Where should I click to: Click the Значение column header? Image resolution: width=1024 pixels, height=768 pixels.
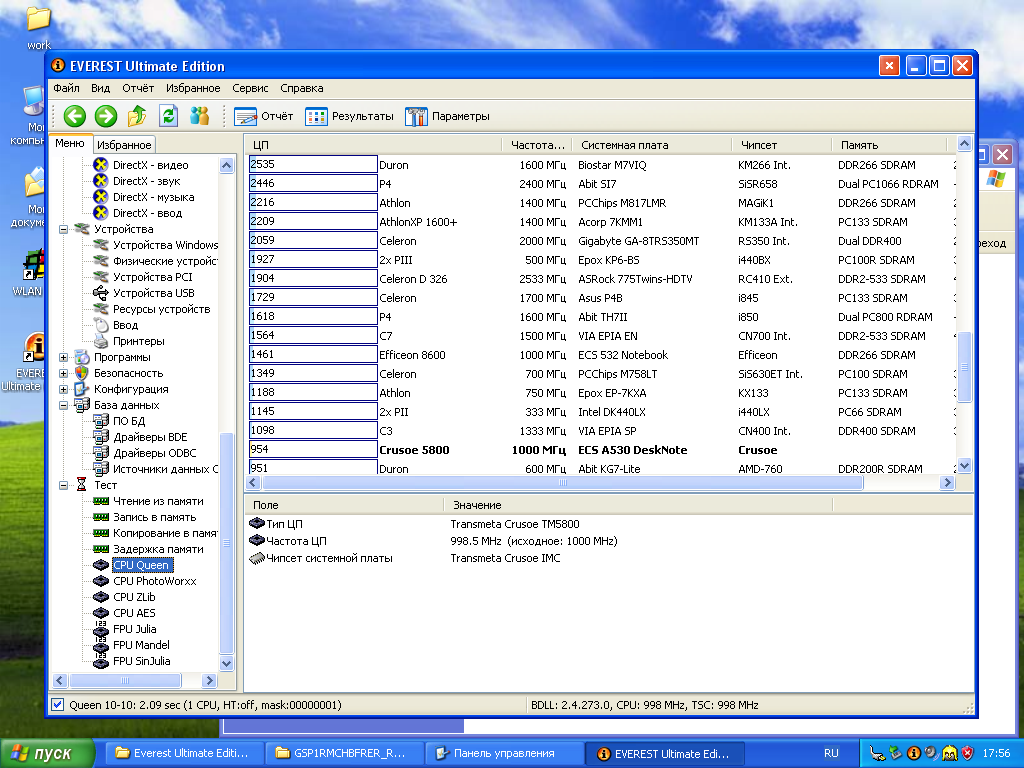point(638,505)
